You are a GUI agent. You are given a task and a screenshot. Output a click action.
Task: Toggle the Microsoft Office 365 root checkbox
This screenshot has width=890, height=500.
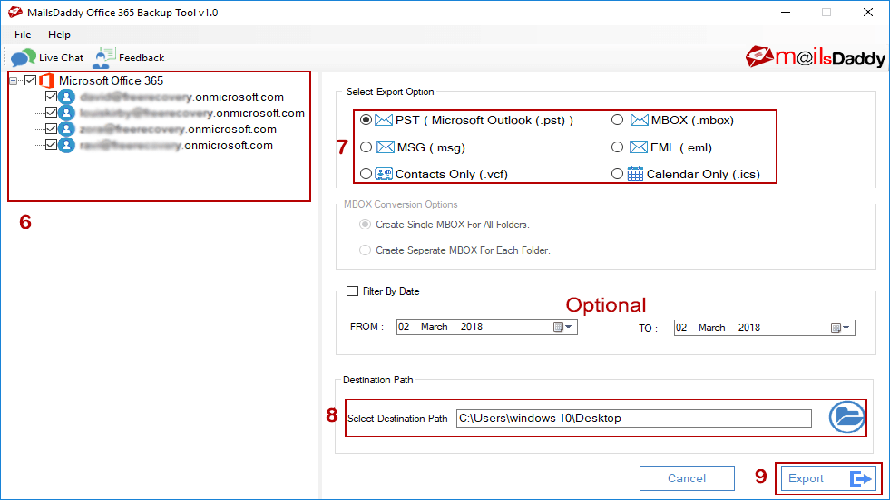pyautogui.click(x=30, y=81)
